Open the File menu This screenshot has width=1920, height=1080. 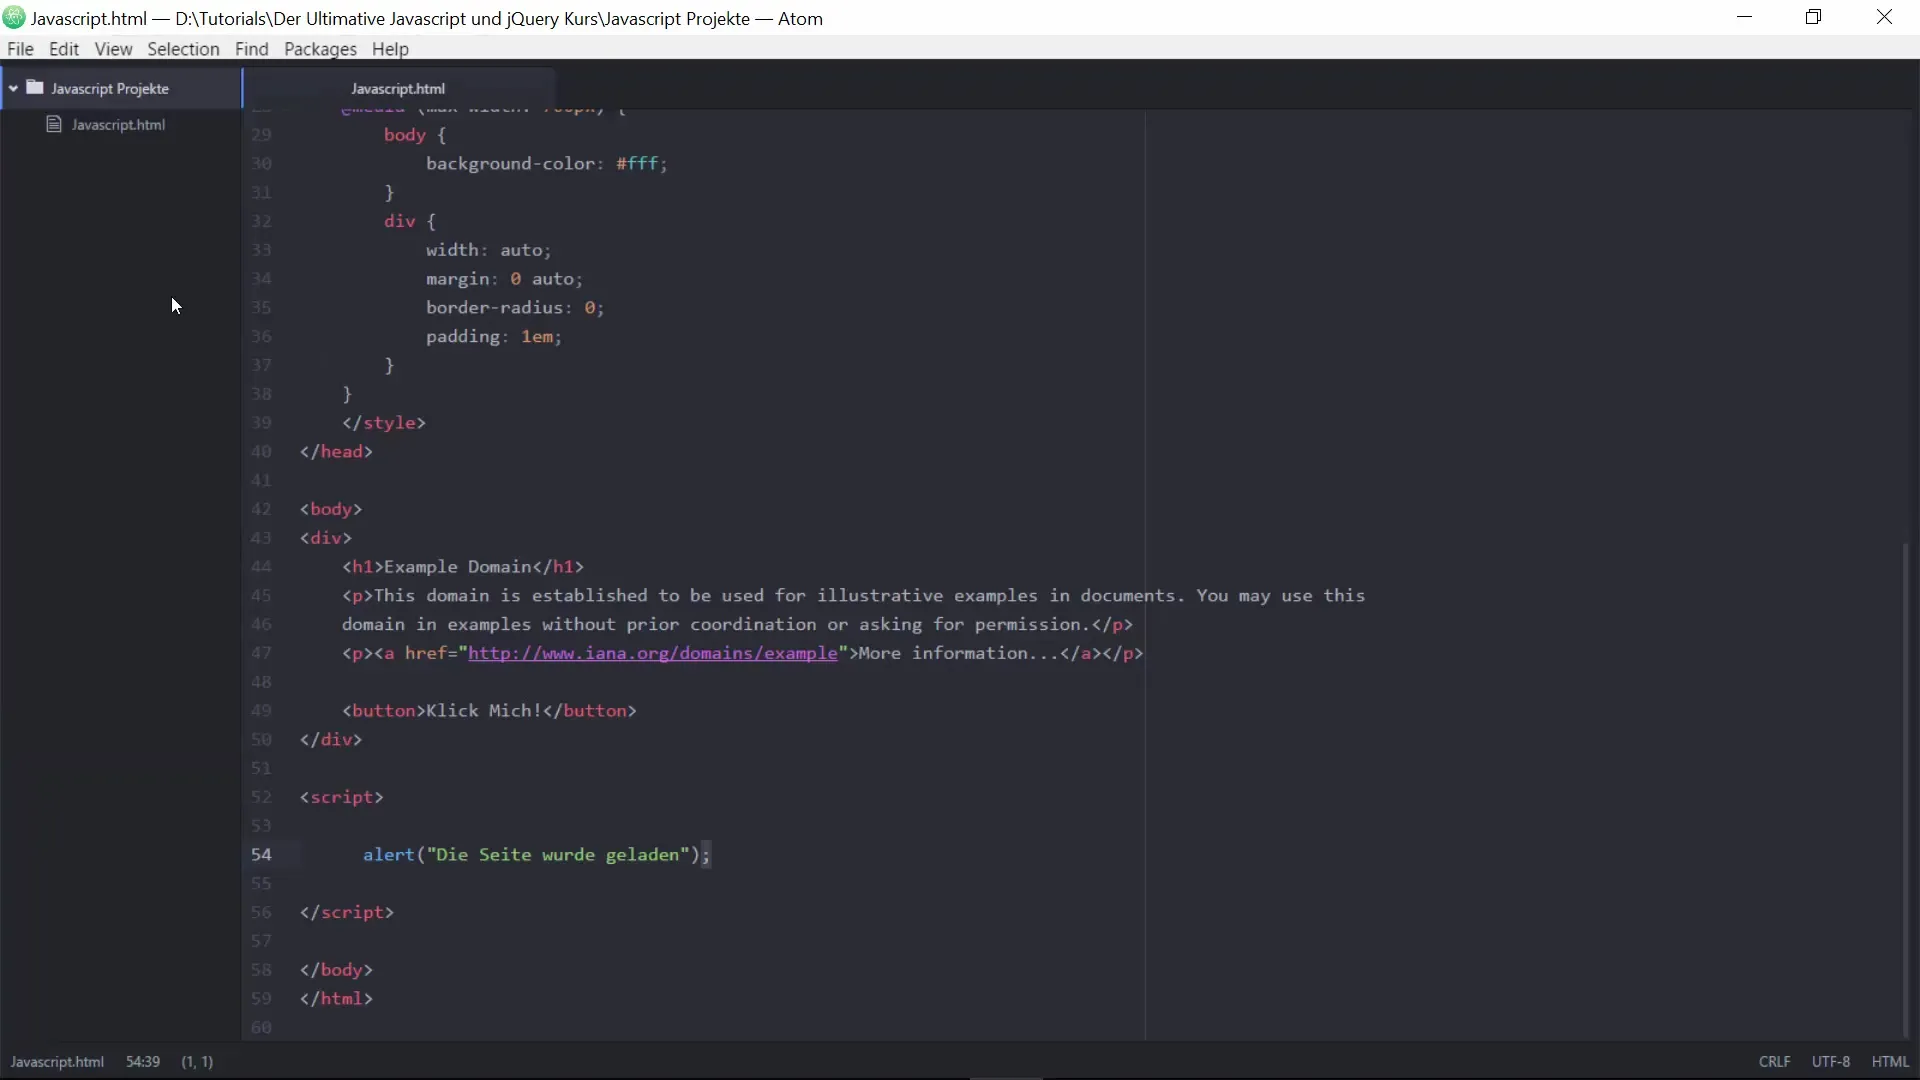20,49
